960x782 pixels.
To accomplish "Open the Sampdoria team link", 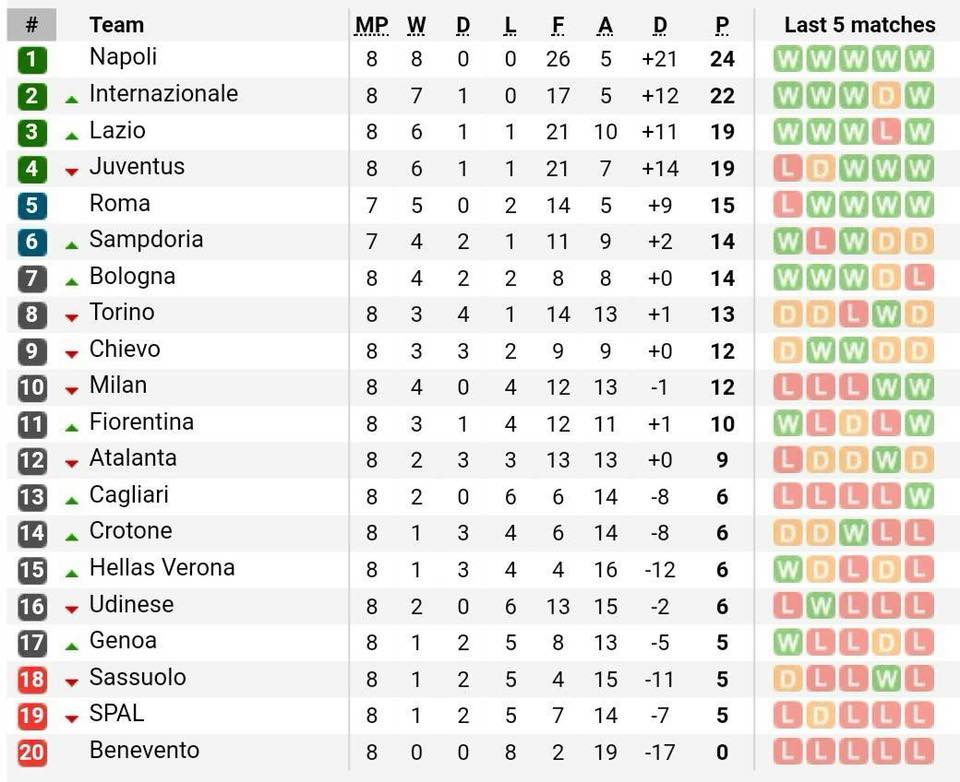I will 146,239.
